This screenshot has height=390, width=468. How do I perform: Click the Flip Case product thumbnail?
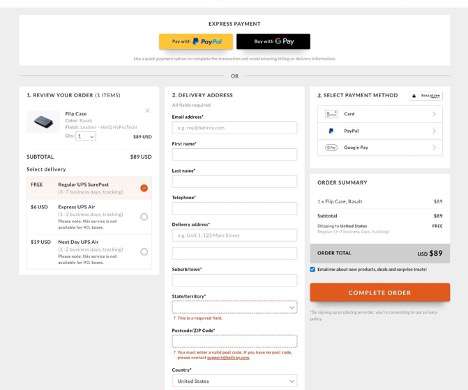tap(43, 121)
